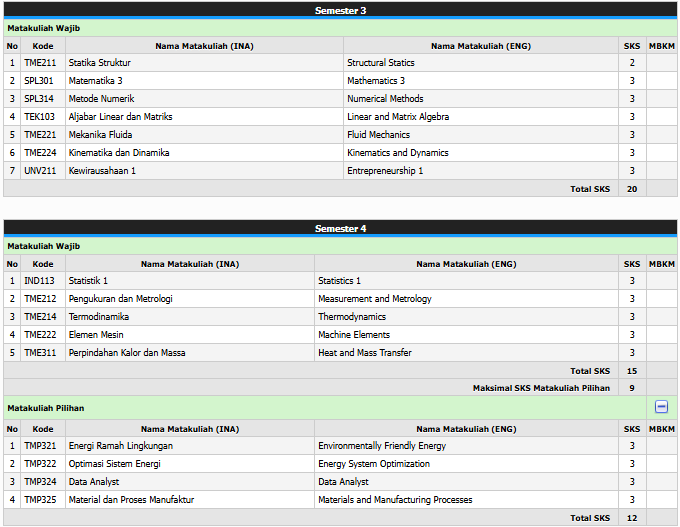This screenshot has width=680, height=527.
Task: Select the Numerical Methods cell
Action: pyautogui.click(x=385, y=99)
